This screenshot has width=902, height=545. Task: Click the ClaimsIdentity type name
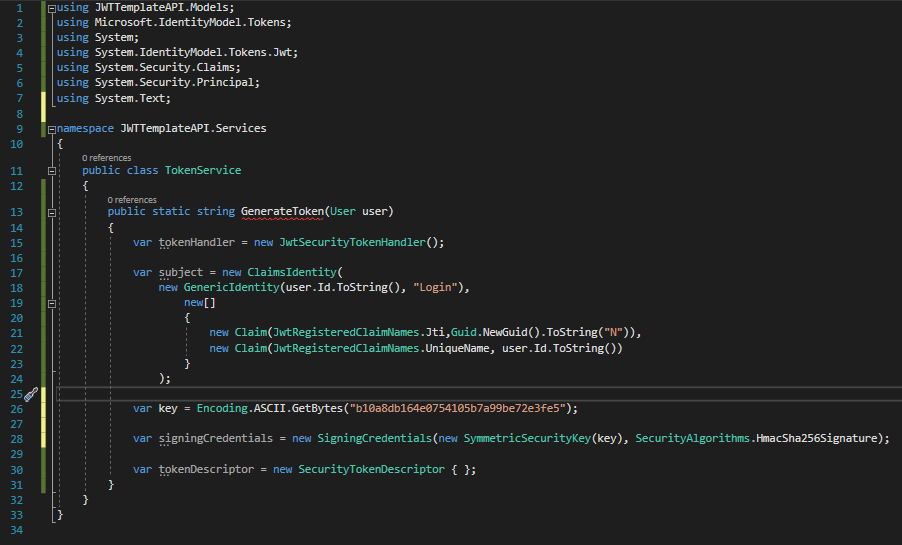[292, 272]
